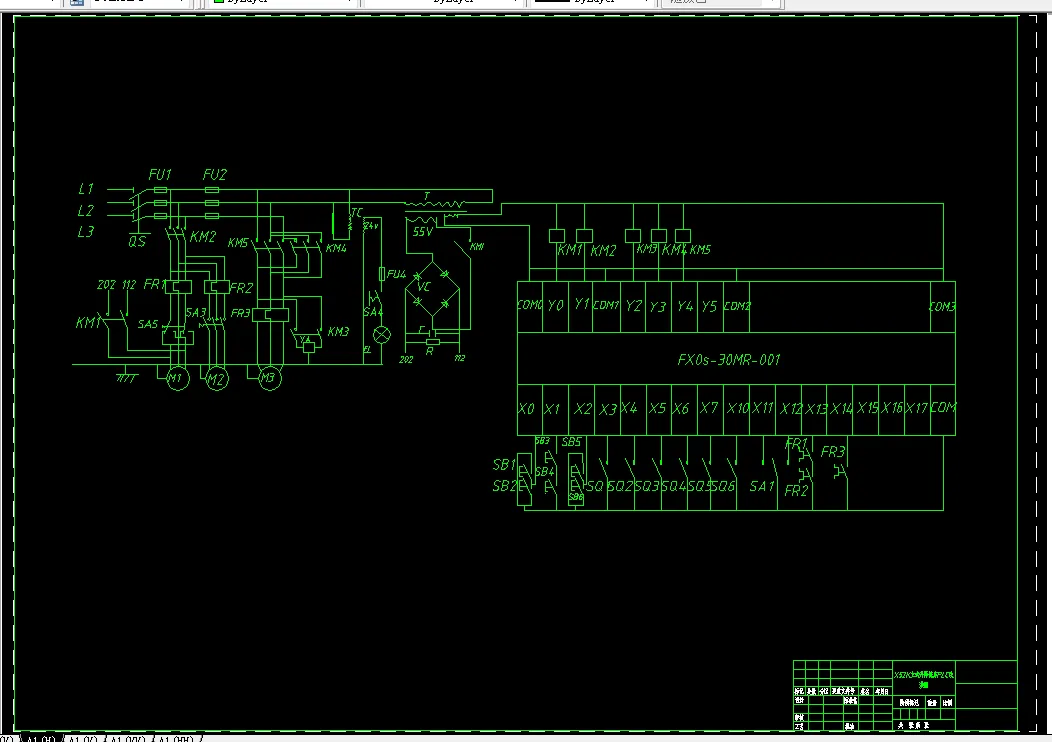The image size is (1052, 742).
Task: Select the SB5 pushbutton label
Action: tap(571, 441)
